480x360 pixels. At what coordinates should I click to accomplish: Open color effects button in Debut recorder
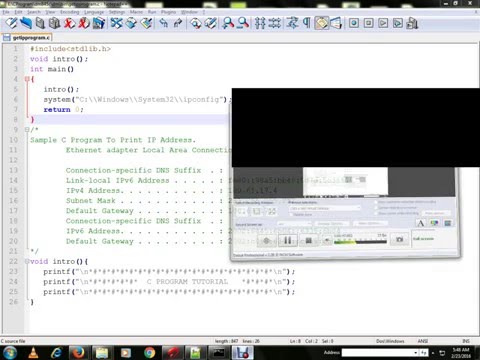(434, 223)
